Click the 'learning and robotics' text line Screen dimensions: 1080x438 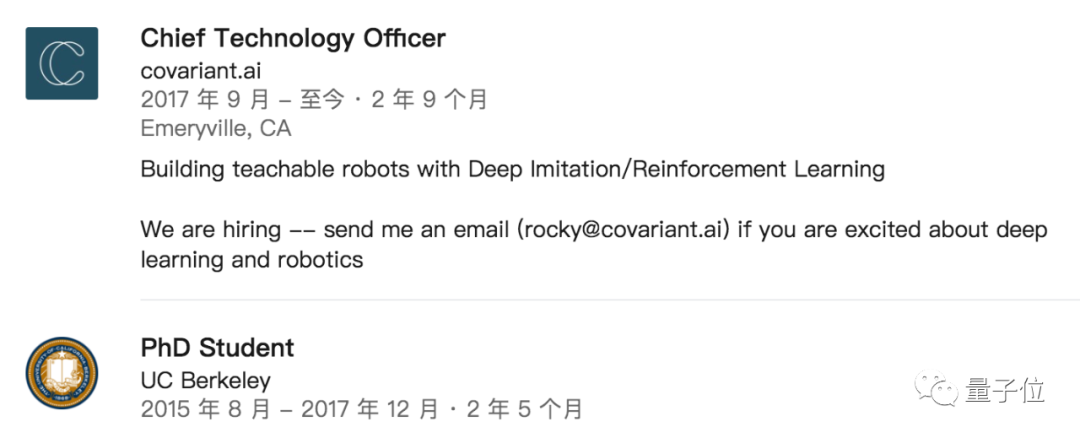click(x=251, y=260)
